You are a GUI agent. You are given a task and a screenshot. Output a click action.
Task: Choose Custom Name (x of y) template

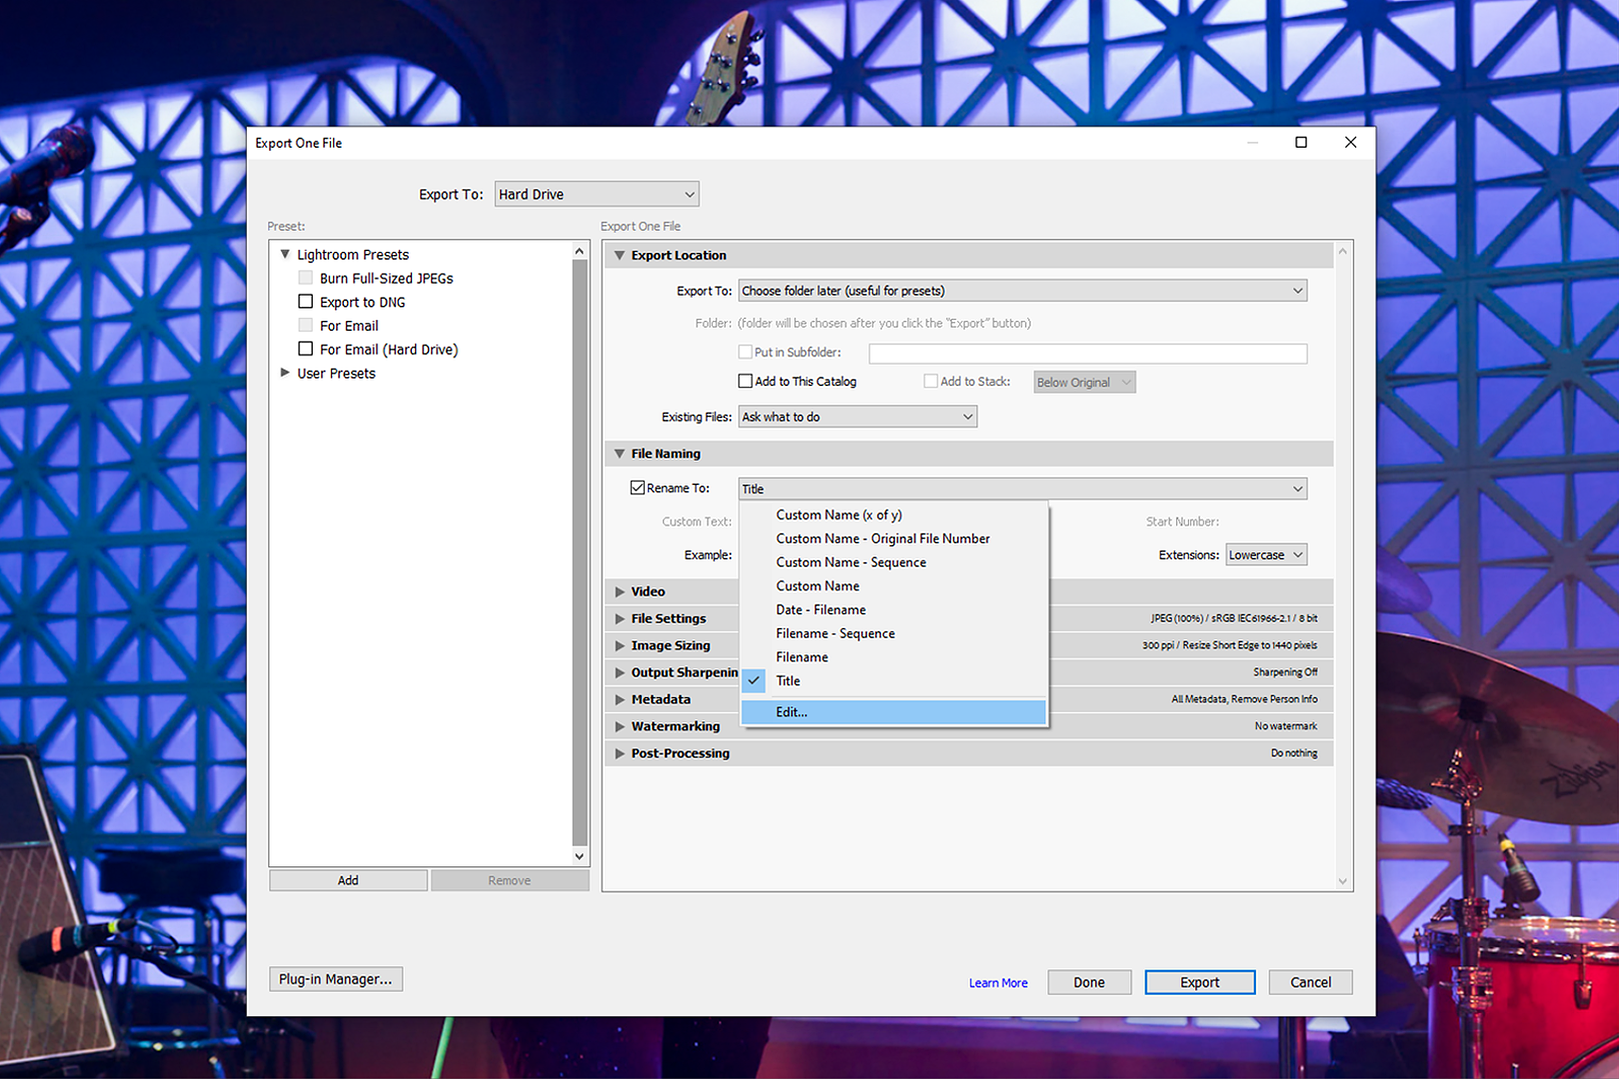894,515
